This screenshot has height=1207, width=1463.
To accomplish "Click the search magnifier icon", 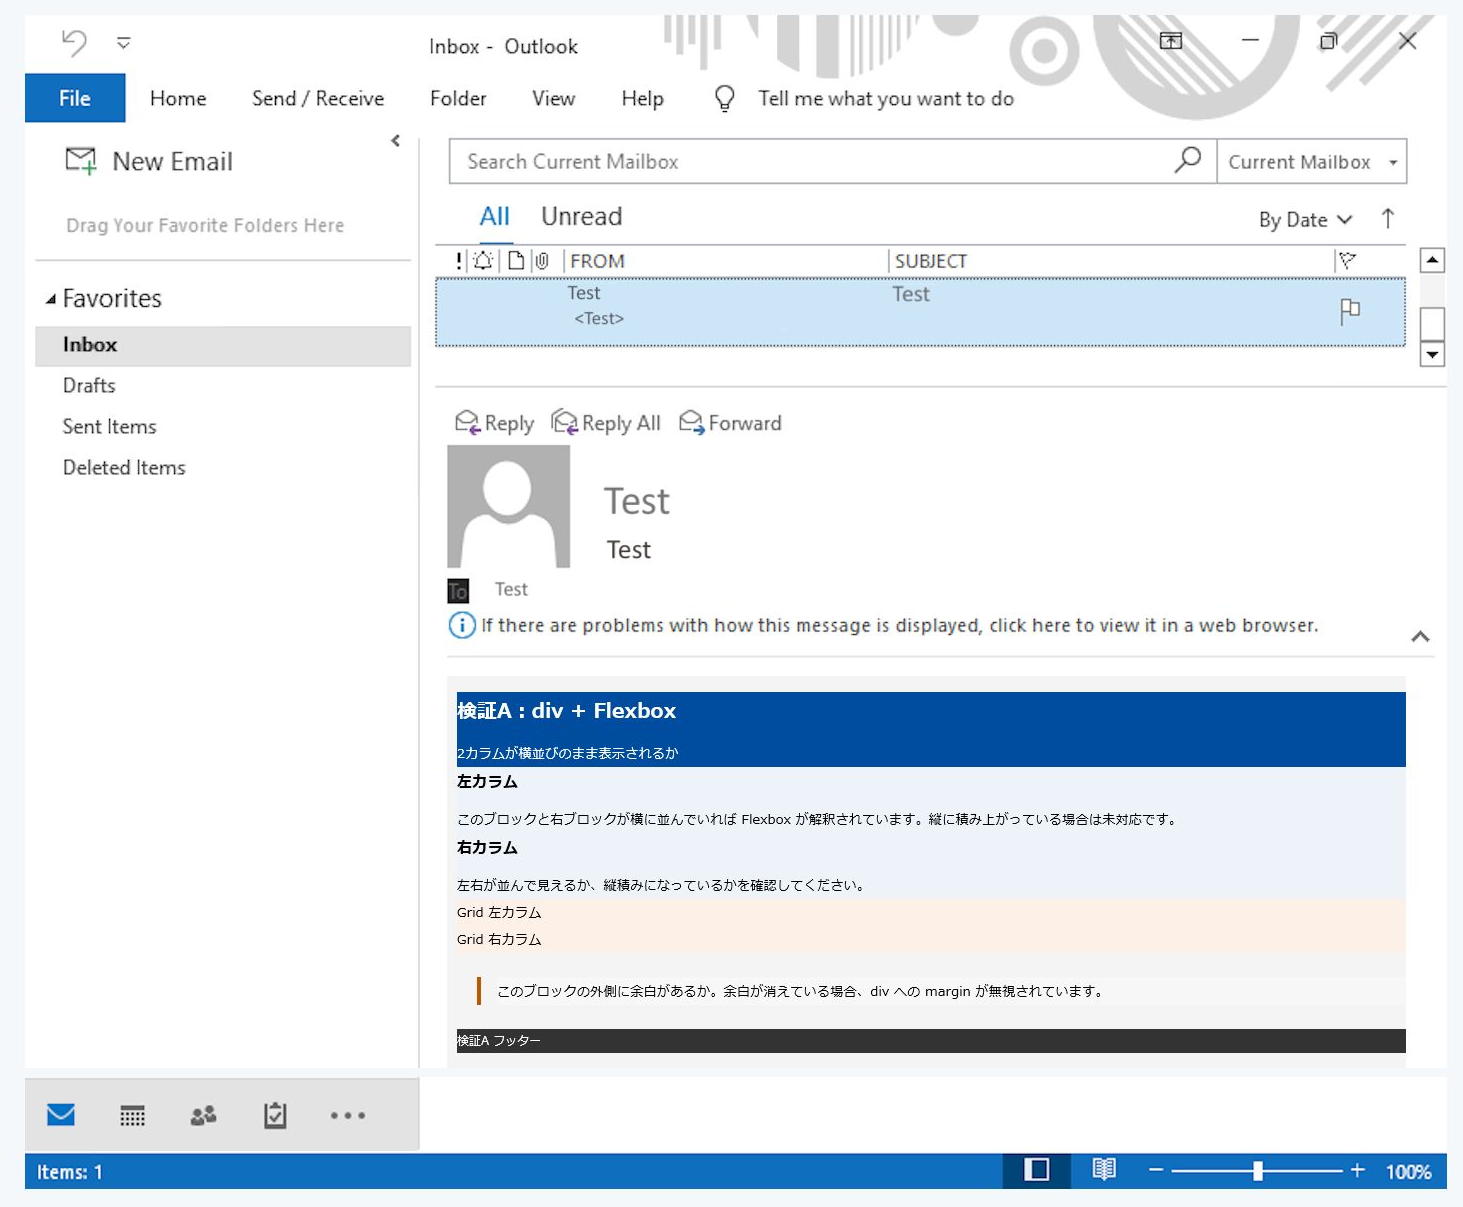I will pos(1188,160).
